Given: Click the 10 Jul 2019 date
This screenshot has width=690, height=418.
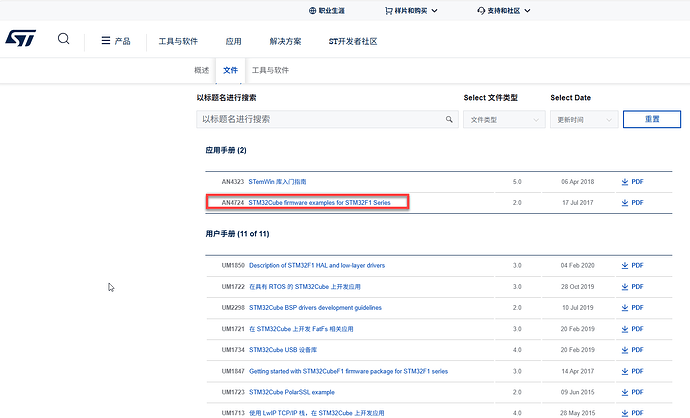Looking at the screenshot, I should pyautogui.click(x=577, y=308).
